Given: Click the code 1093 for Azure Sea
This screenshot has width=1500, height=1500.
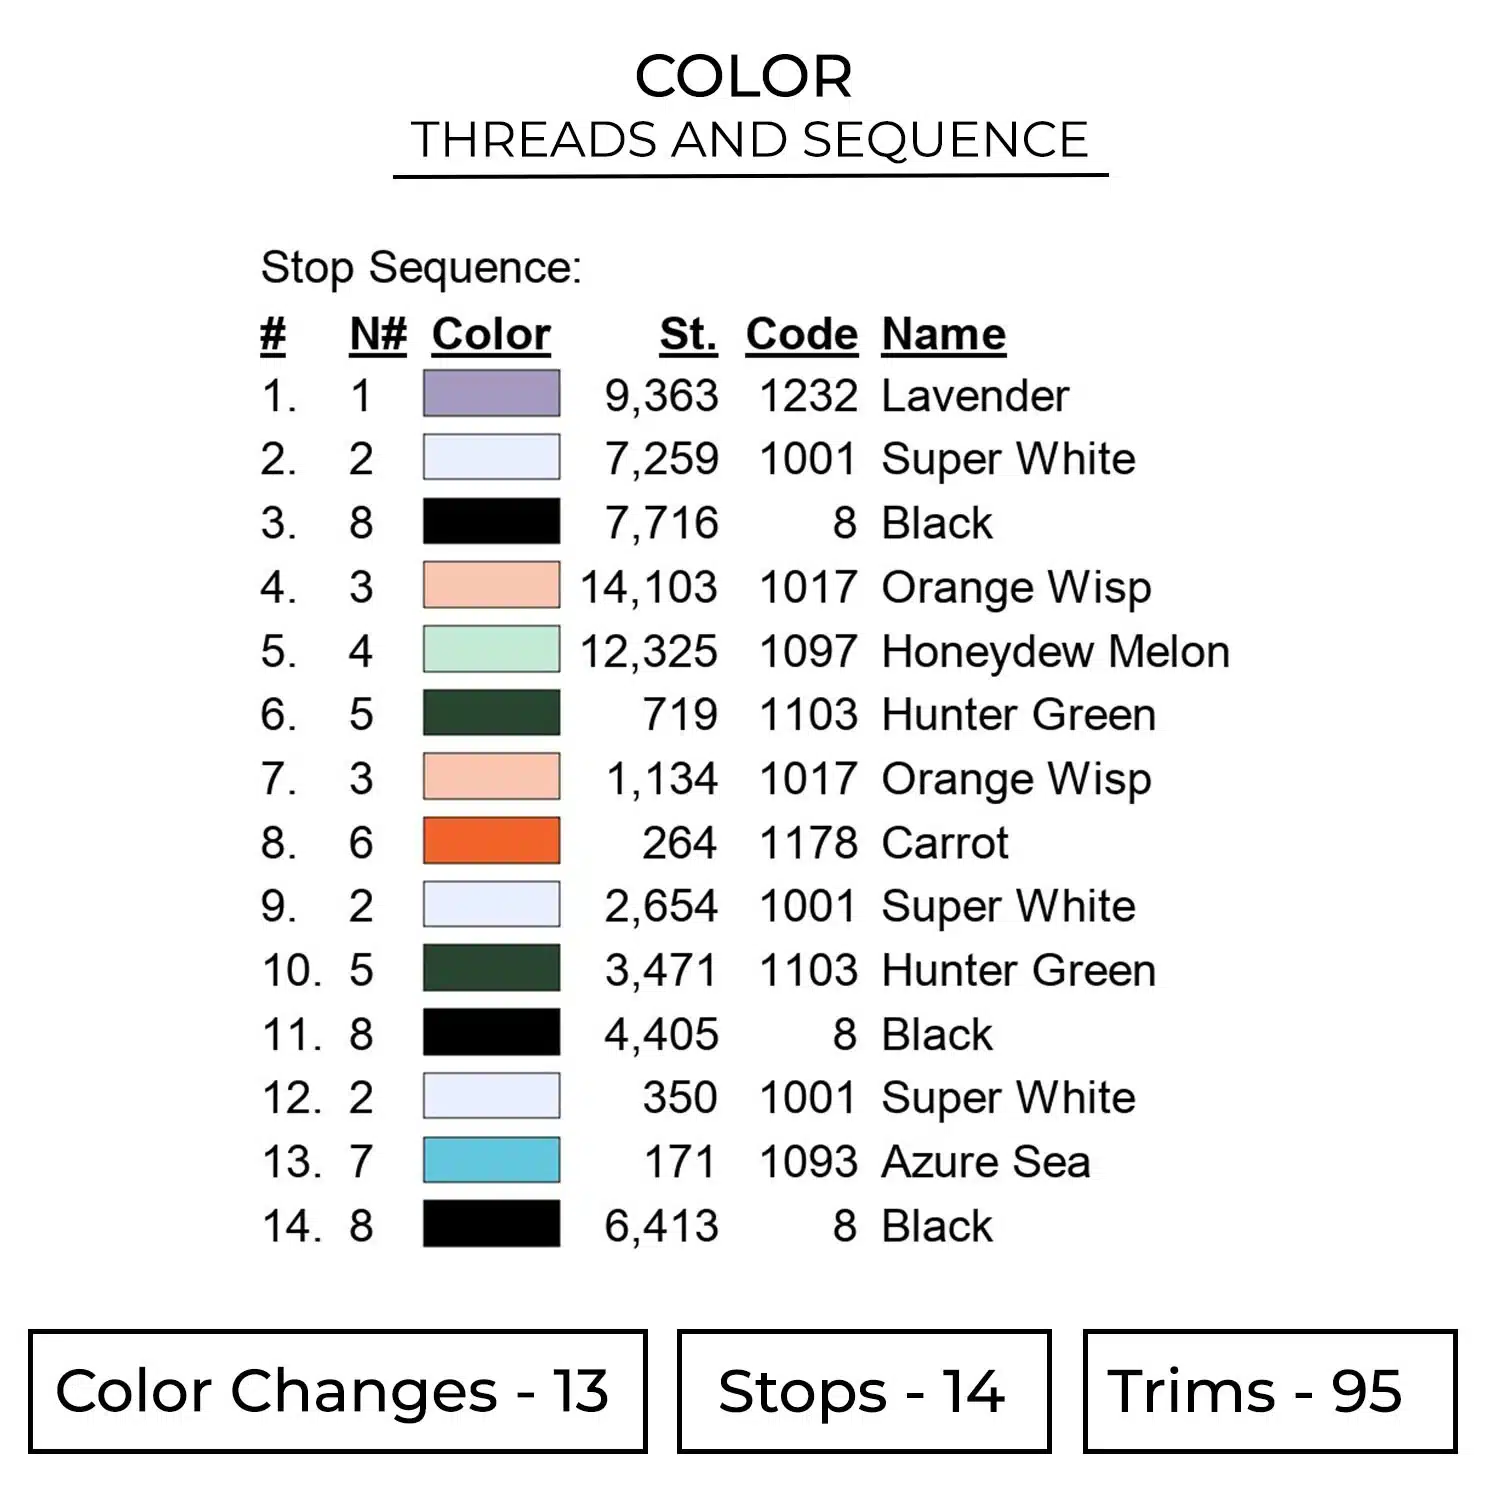Looking at the screenshot, I should click(x=808, y=1162).
